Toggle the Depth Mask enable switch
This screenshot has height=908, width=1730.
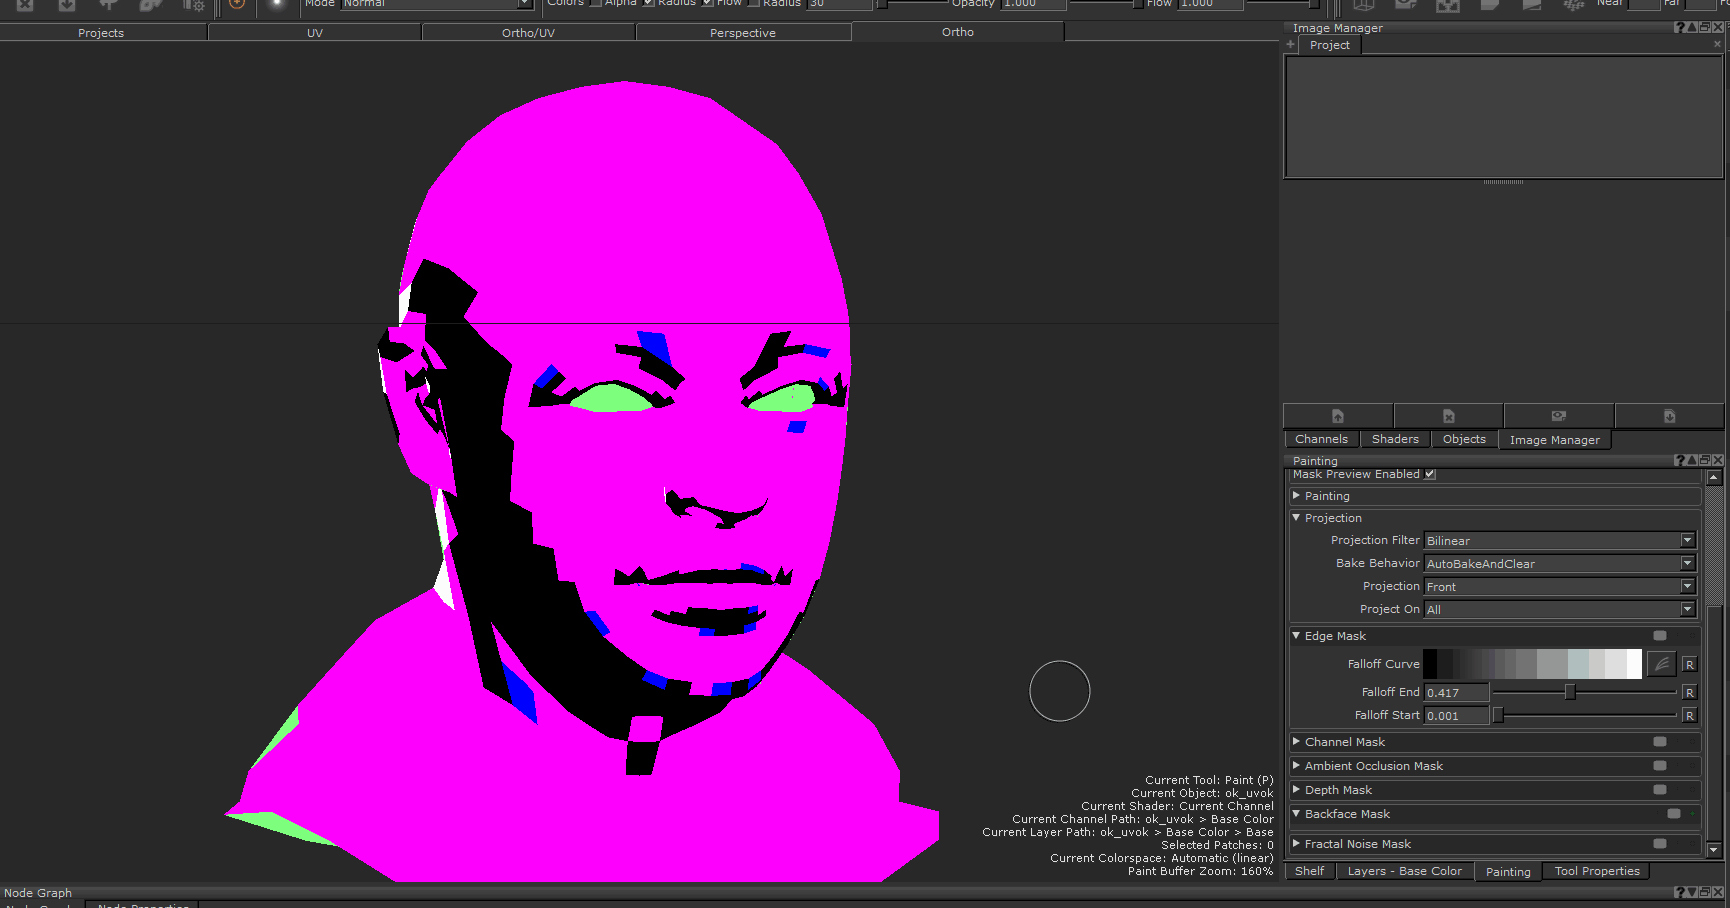1660,790
